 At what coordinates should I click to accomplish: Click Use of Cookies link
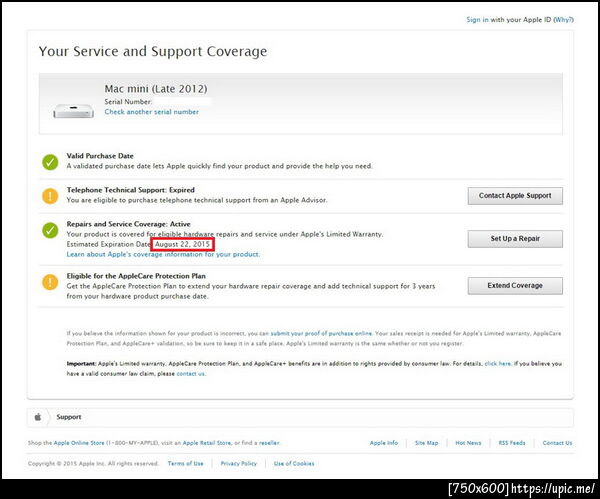[x=294, y=463]
